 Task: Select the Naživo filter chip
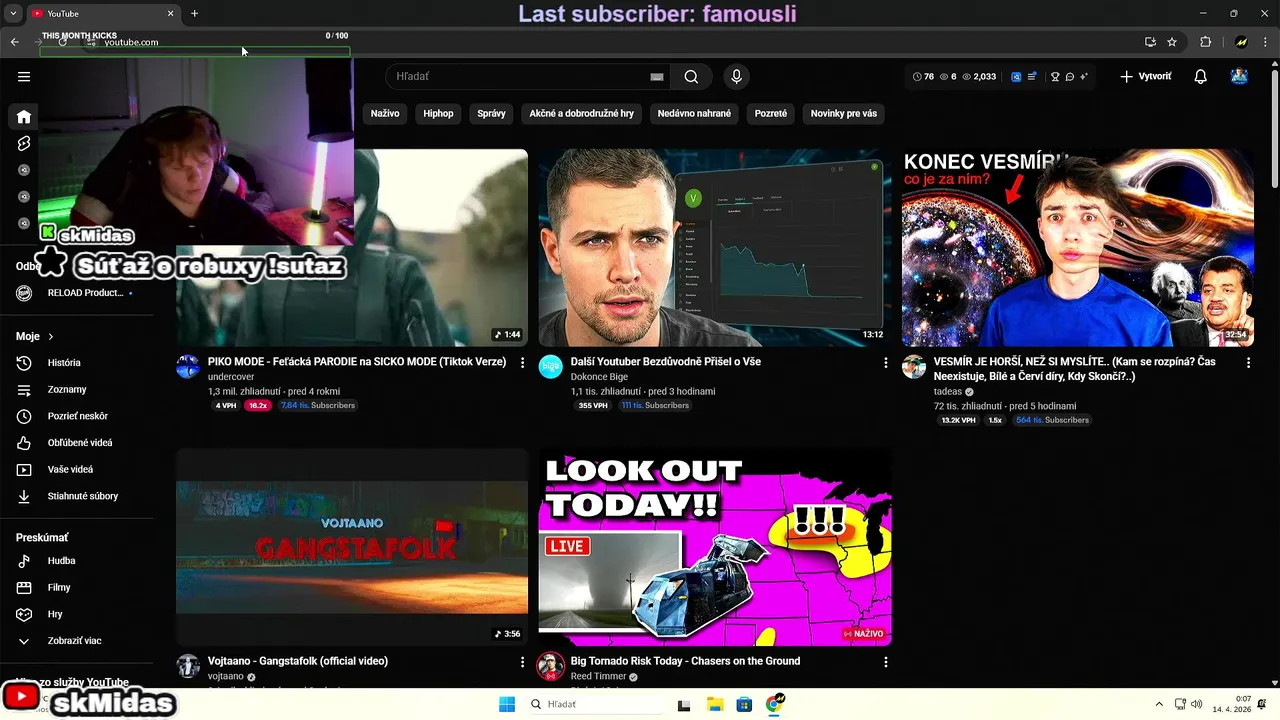click(385, 114)
